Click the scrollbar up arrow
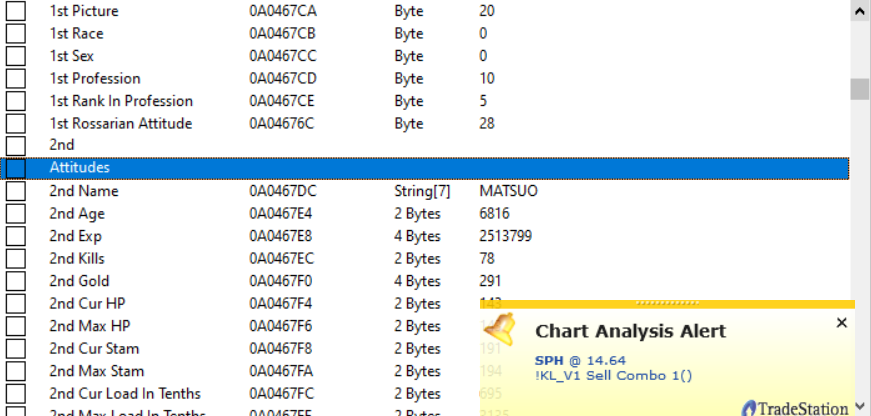This screenshot has width=871, height=416. pyautogui.click(x=860, y=11)
